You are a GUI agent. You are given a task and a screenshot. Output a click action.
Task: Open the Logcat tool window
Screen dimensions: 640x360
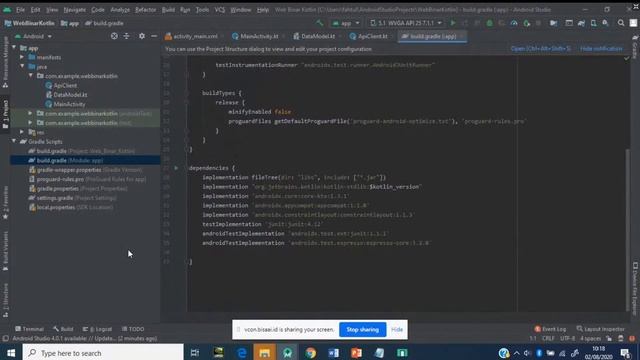tap(98, 329)
